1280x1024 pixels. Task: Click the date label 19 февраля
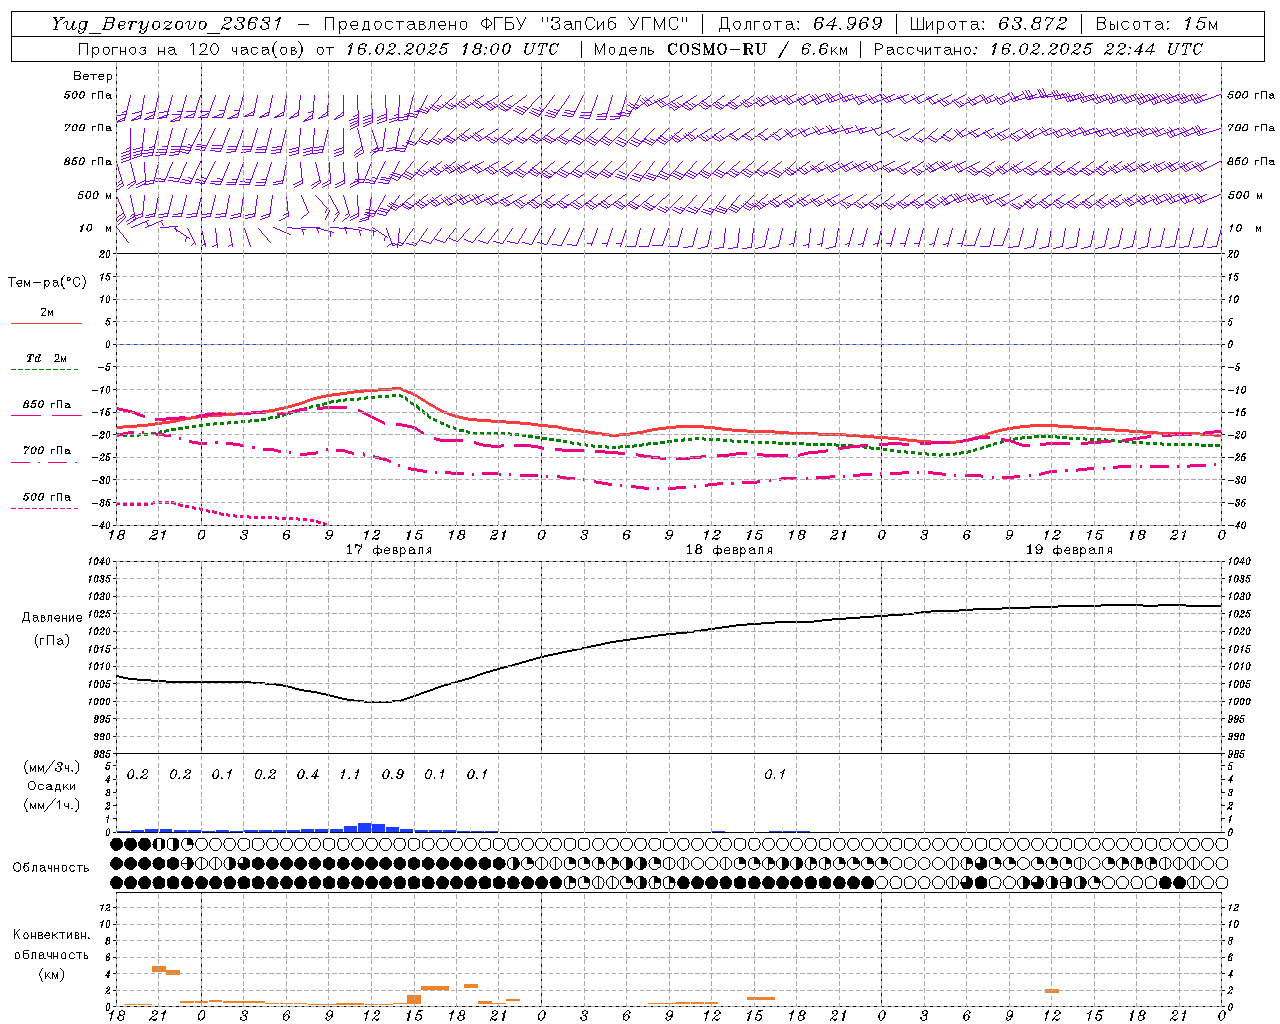[1069, 550]
